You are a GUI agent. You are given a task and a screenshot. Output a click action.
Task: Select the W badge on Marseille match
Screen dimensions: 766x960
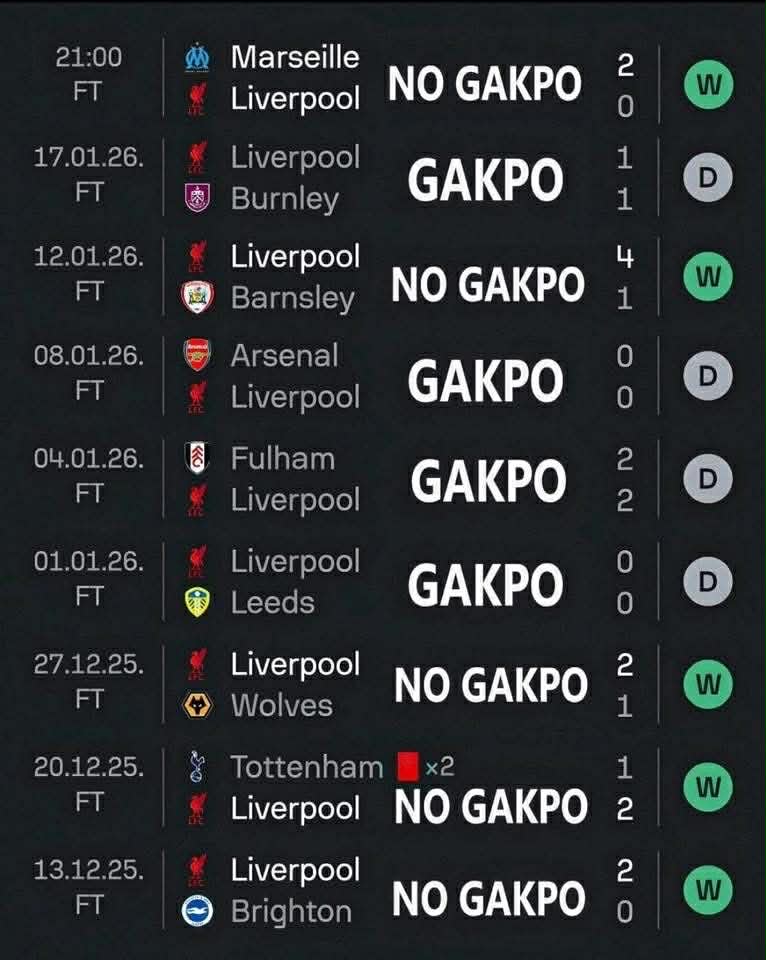709,87
